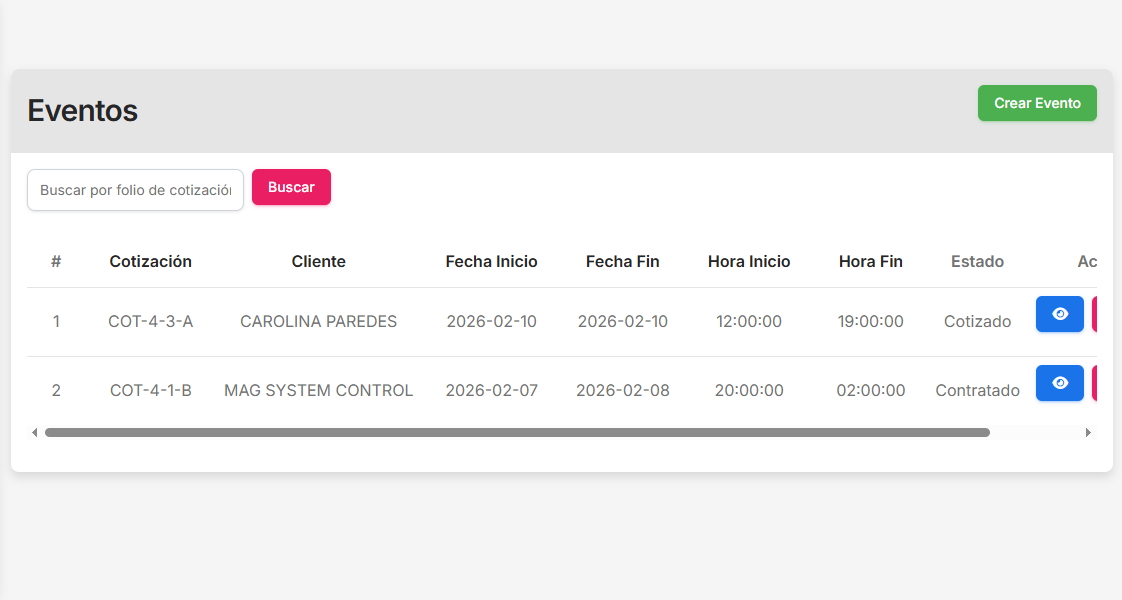The image size is (1122, 600).
Task: Click the left arrow of the horizontal scrollbar
Action: (35, 432)
